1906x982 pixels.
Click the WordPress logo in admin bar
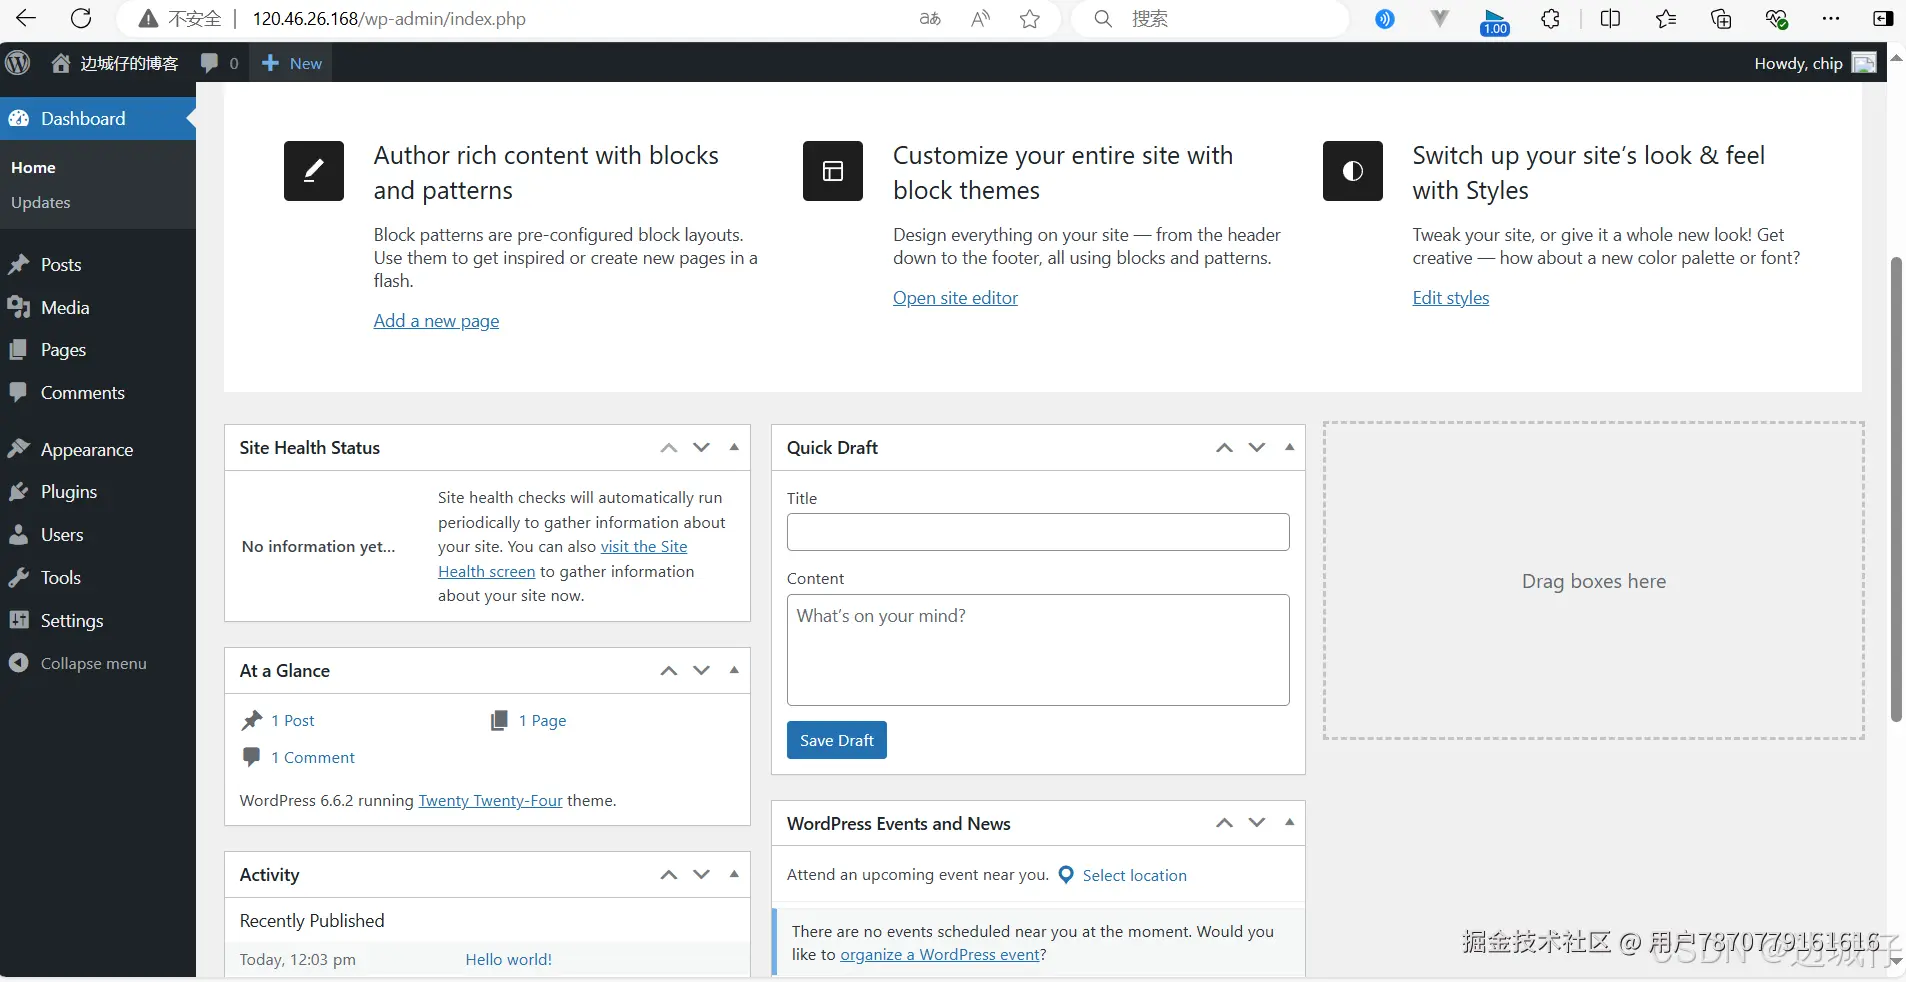(x=18, y=63)
